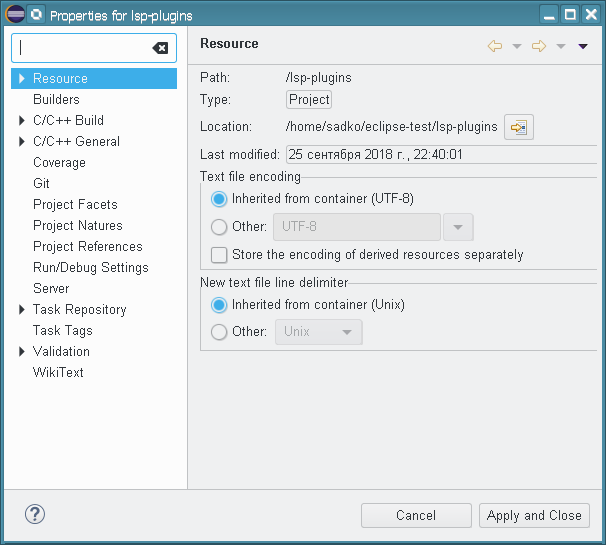Open the help question mark icon
This screenshot has width=606, height=545.
(x=35, y=515)
